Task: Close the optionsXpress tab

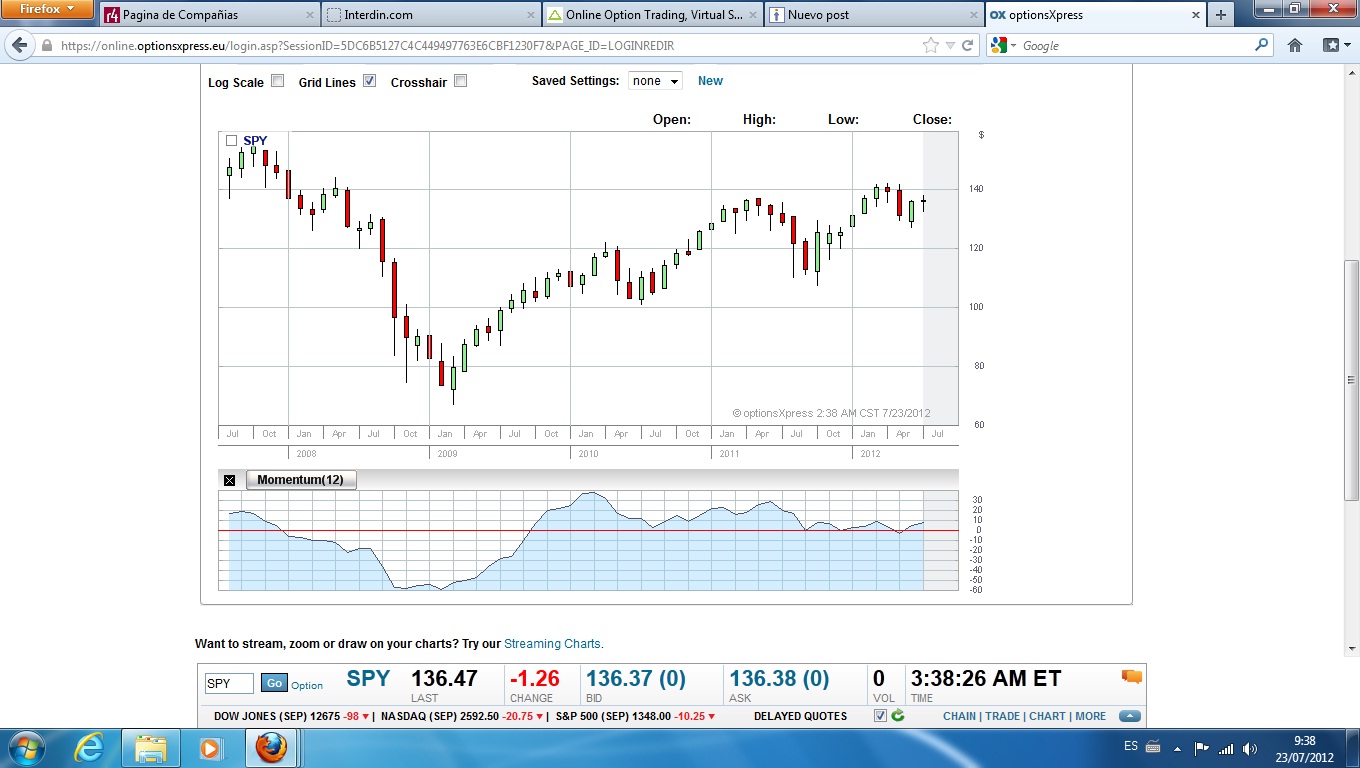Action: point(1194,15)
